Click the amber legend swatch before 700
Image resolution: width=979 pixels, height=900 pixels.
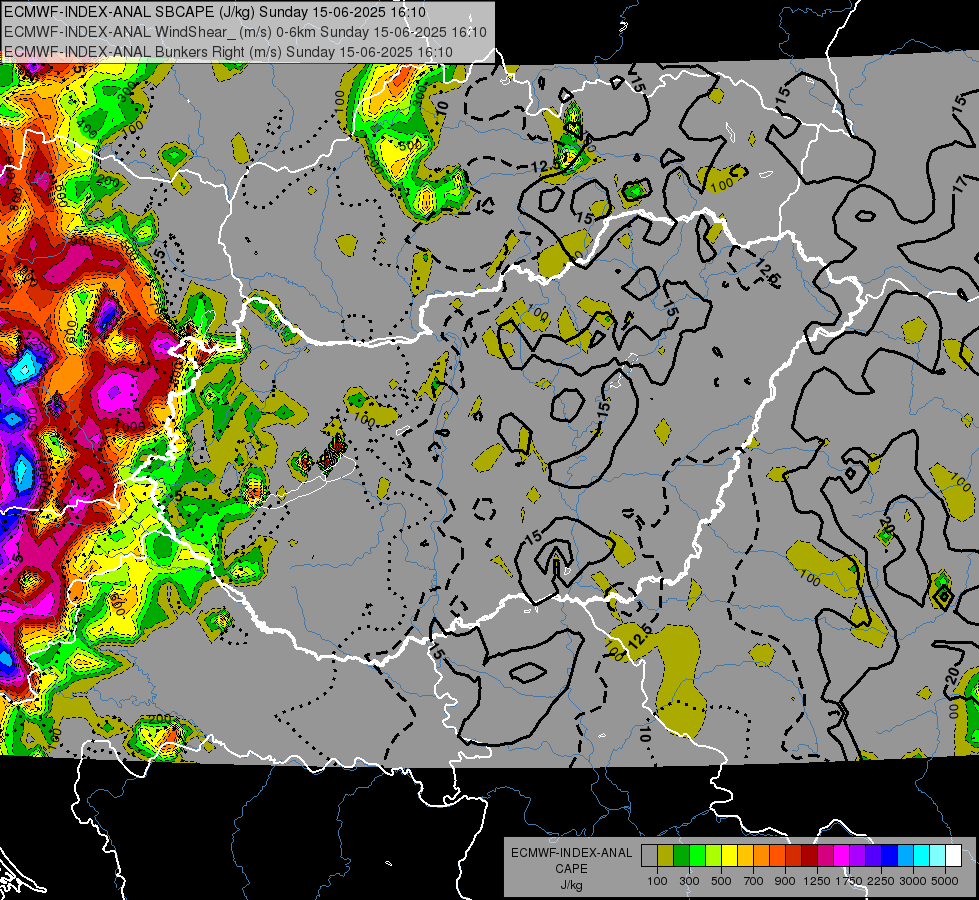coord(745,856)
